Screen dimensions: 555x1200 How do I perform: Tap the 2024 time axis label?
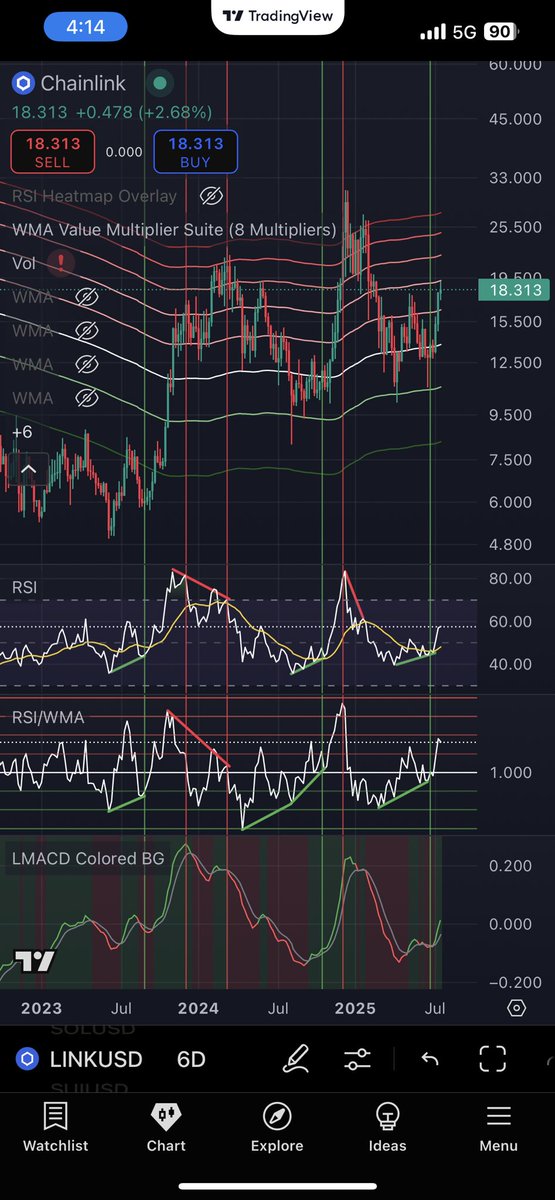pyautogui.click(x=198, y=1008)
